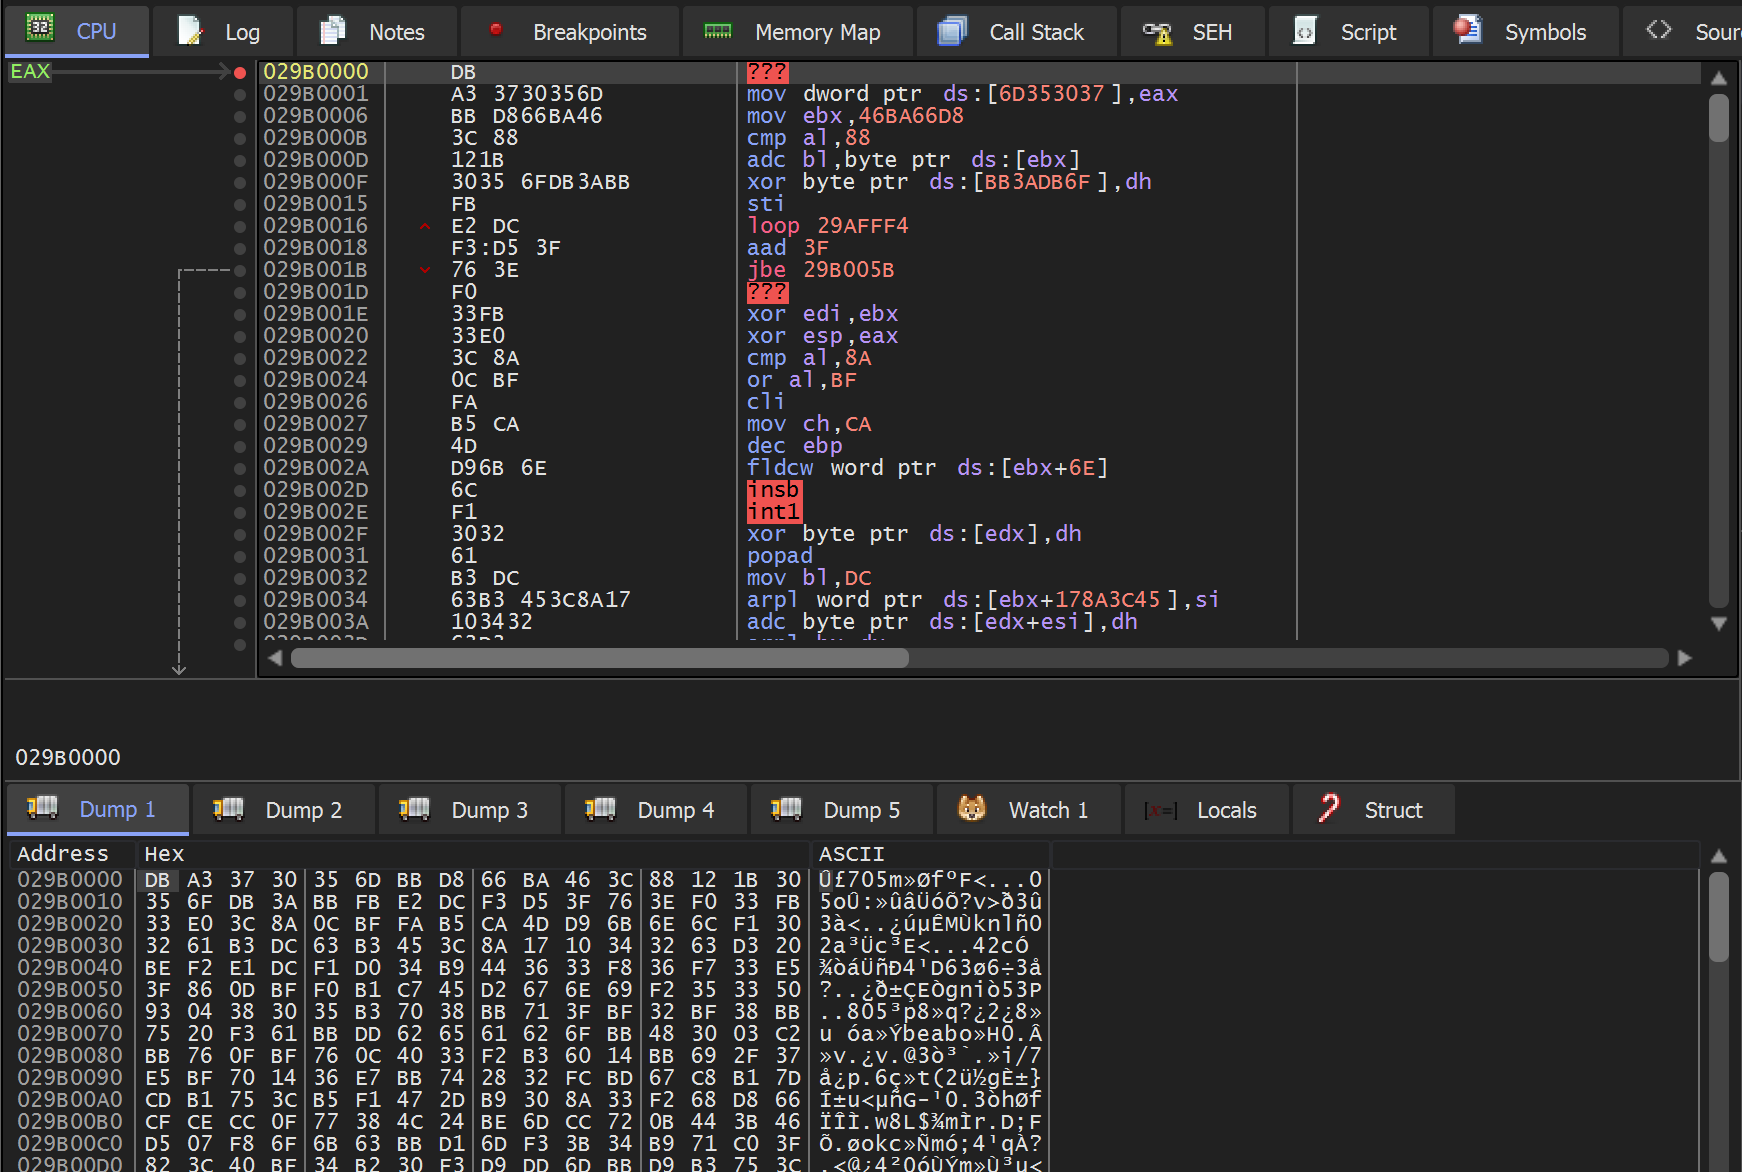Select the 'loop 29AFFF4' instruction
Viewport: 1742px width, 1172px height.
(827, 226)
